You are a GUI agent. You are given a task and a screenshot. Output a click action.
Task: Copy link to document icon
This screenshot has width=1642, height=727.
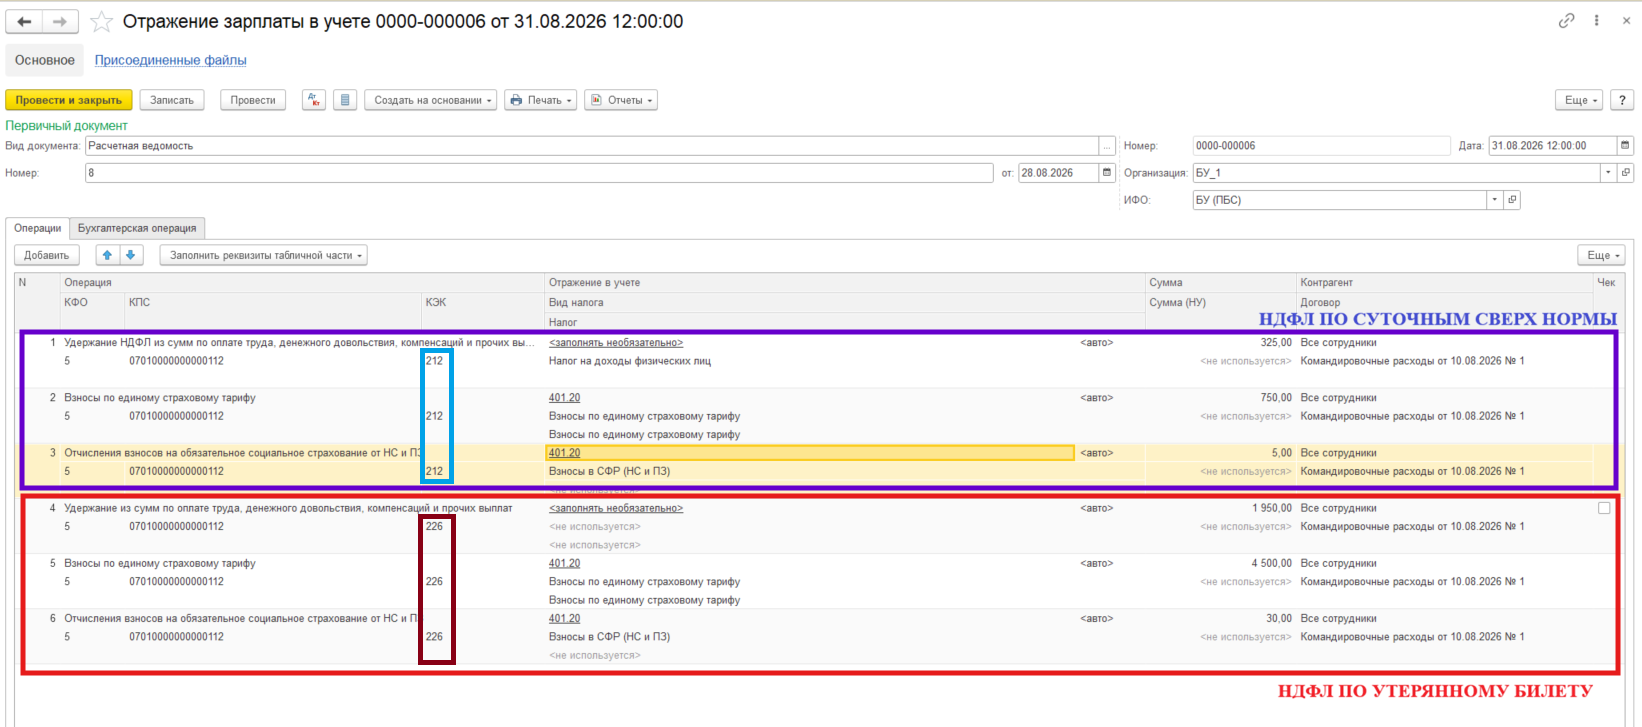tap(1566, 21)
